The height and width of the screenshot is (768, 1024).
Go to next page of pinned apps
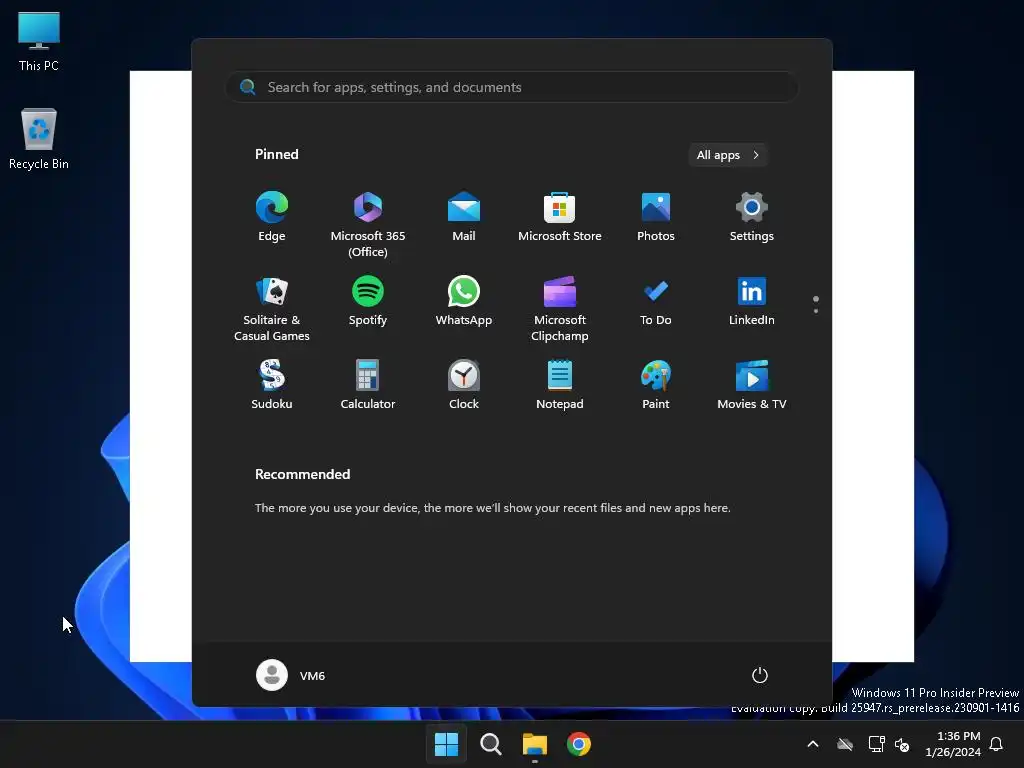pos(816,311)
